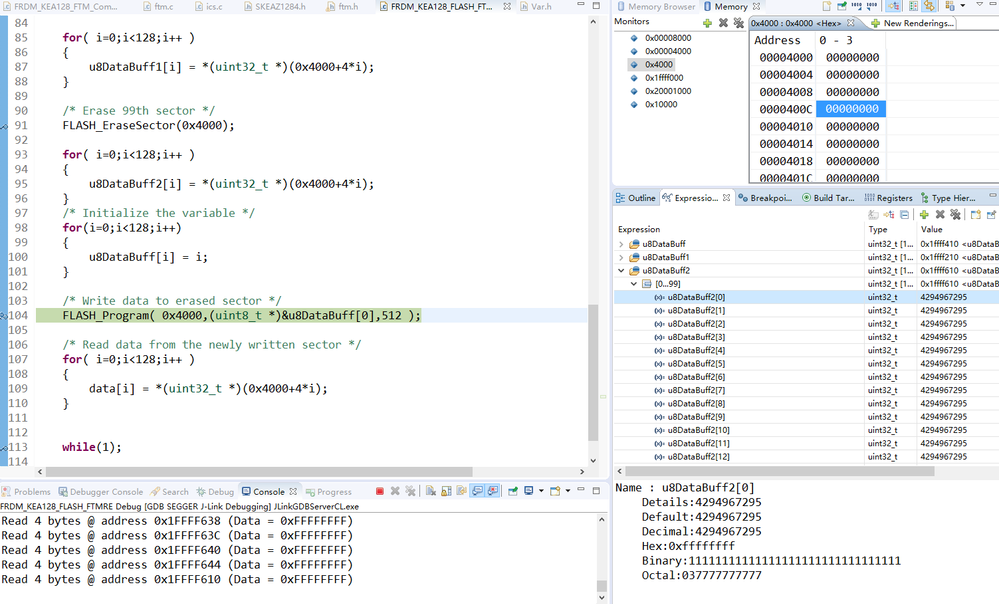Toggle split pane in Memory view
The image size is (999, 604).
(x=913, y=6)
